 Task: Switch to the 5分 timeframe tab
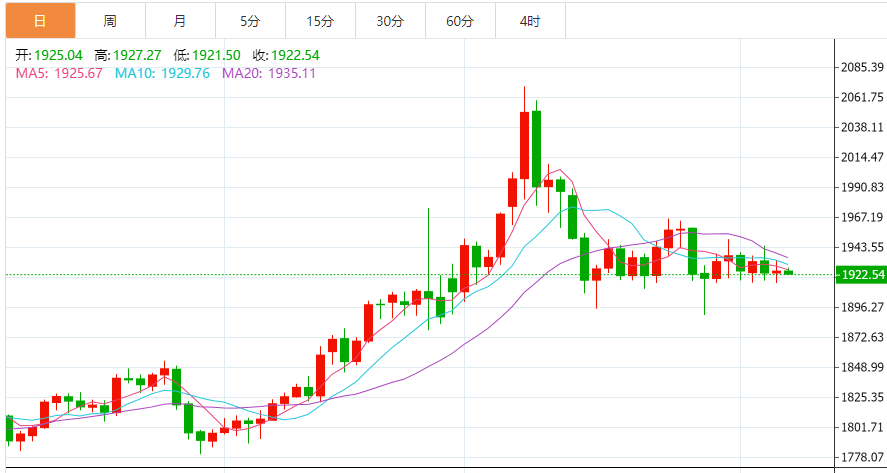(249, 20)
